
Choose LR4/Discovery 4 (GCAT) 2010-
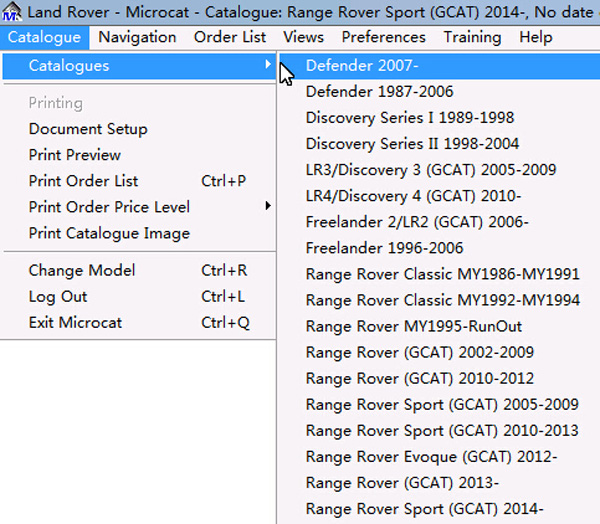tap(440, 196)
